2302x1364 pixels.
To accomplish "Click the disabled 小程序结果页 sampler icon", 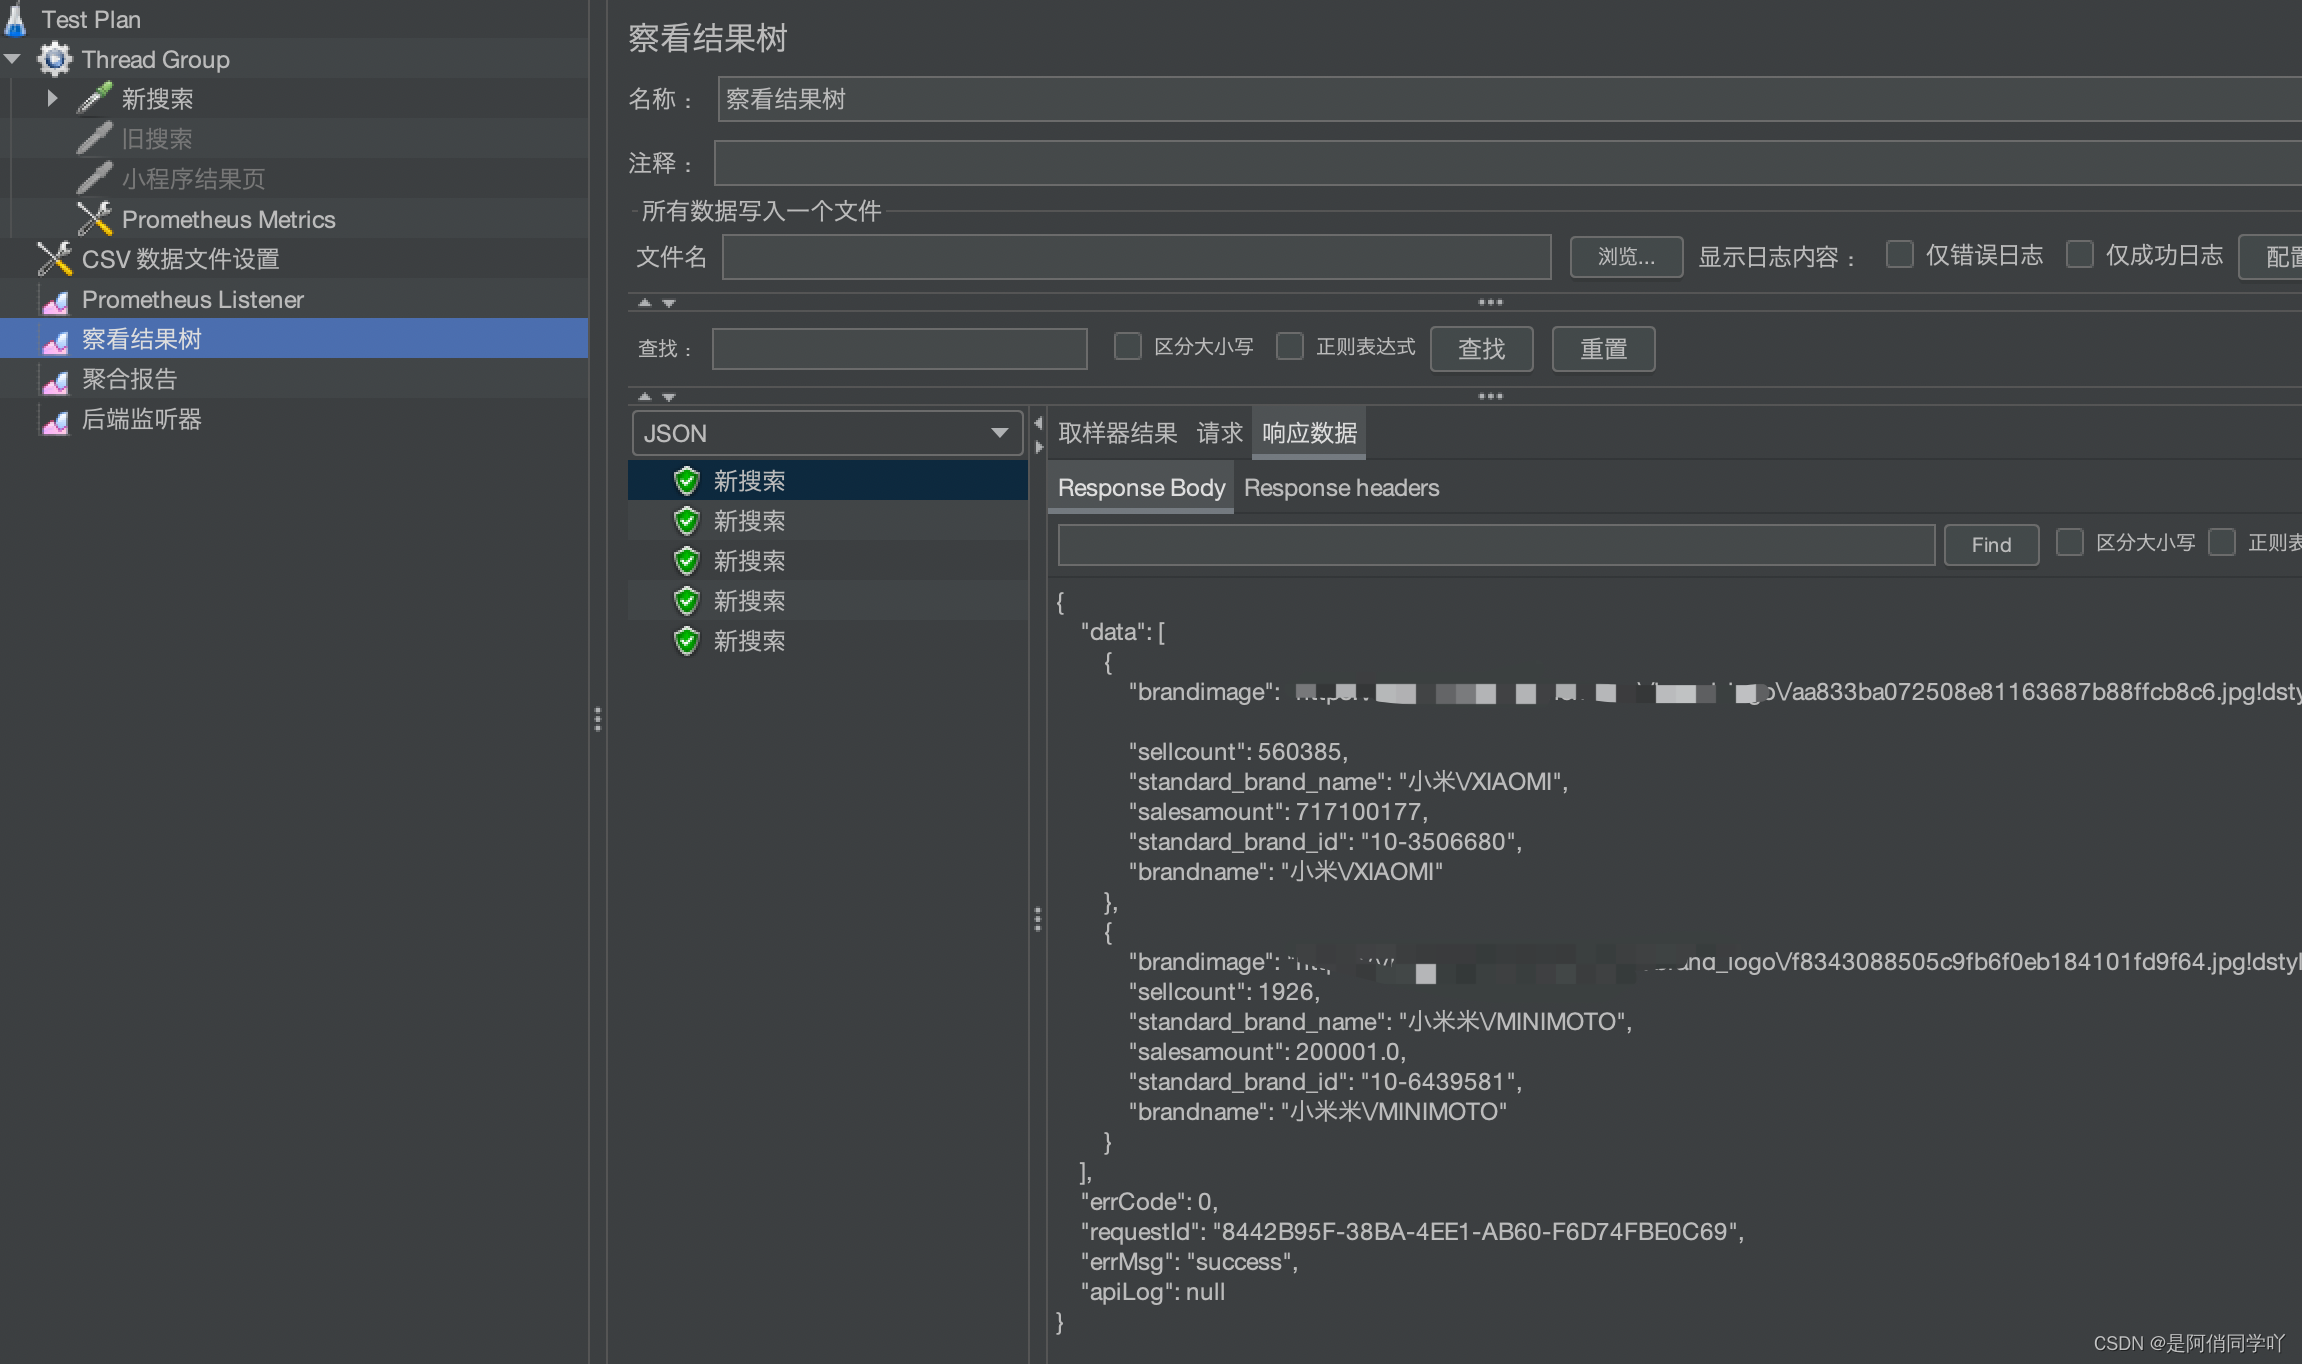I will coord(95,178).
